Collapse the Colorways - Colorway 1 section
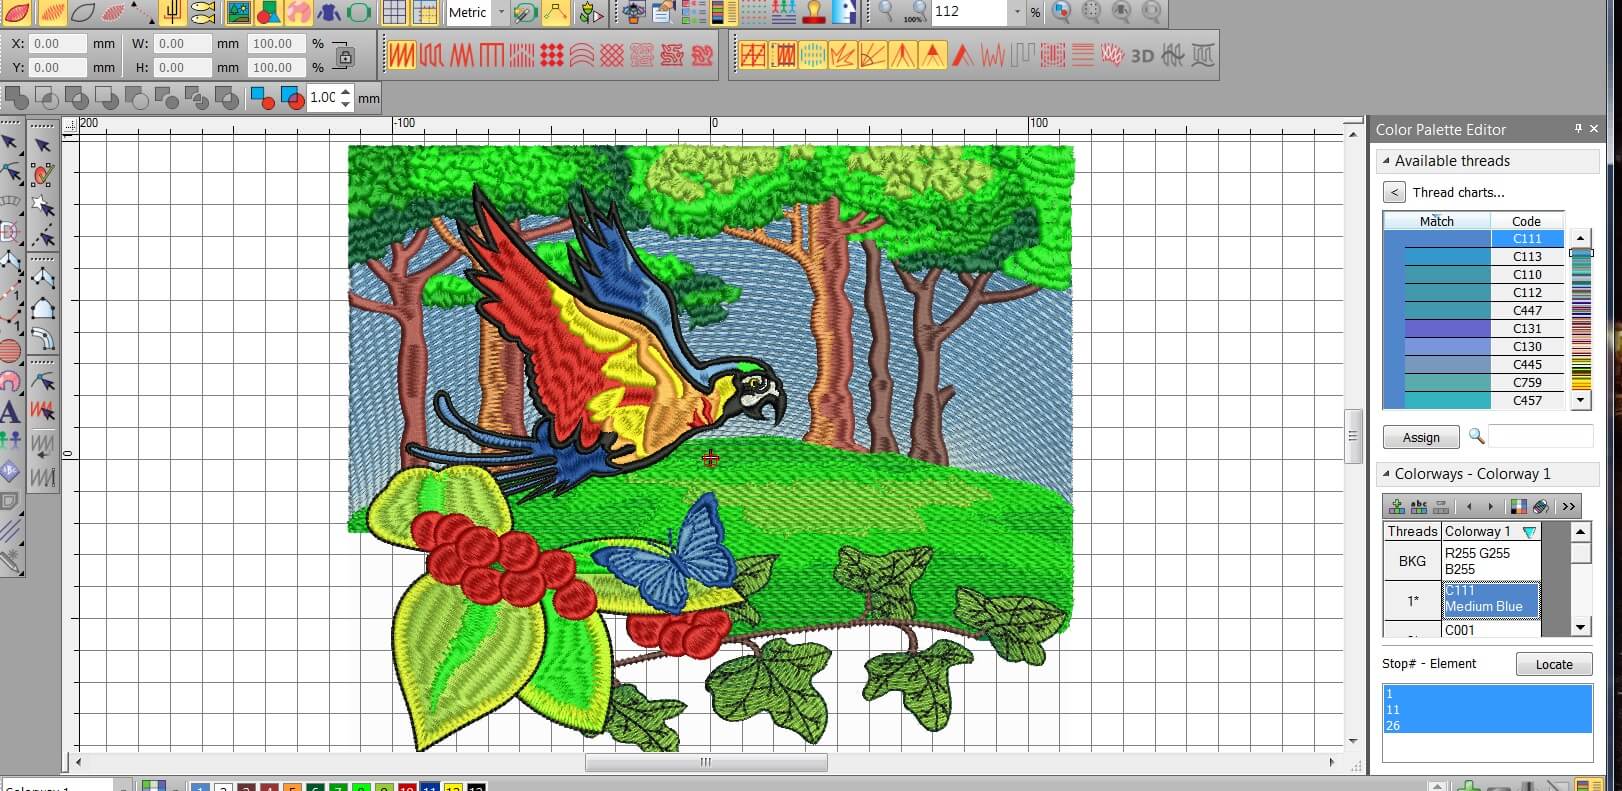 click(1386, 473)
